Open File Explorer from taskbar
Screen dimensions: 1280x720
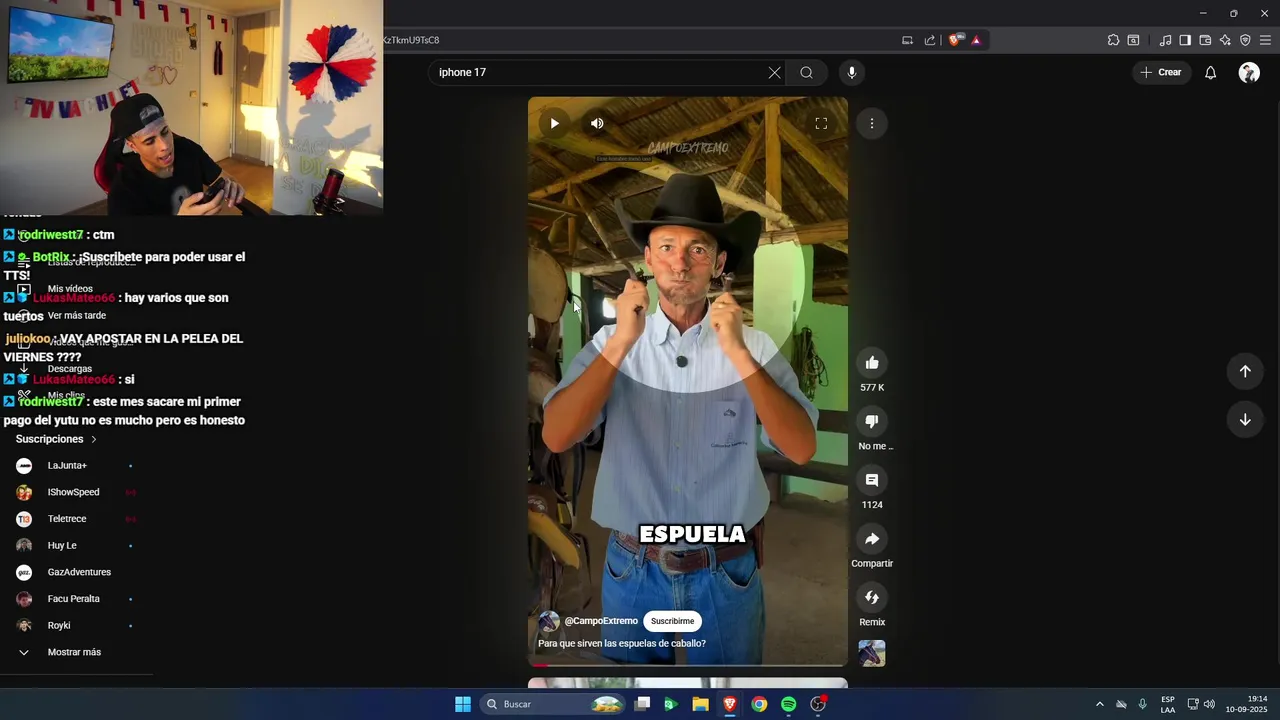click(x=701, y=704)
